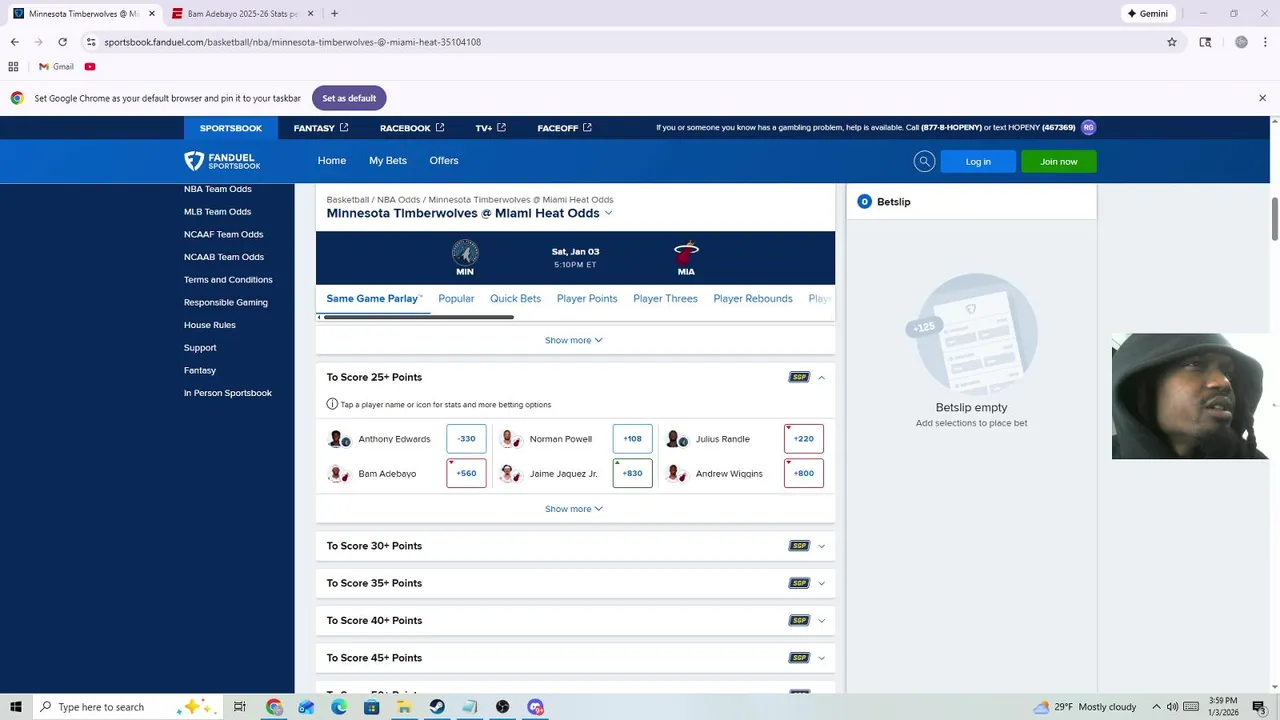Viewport: 1280px width, 720px height.
Task: Open Fantasy in top product bar
Action: (320, 128)
